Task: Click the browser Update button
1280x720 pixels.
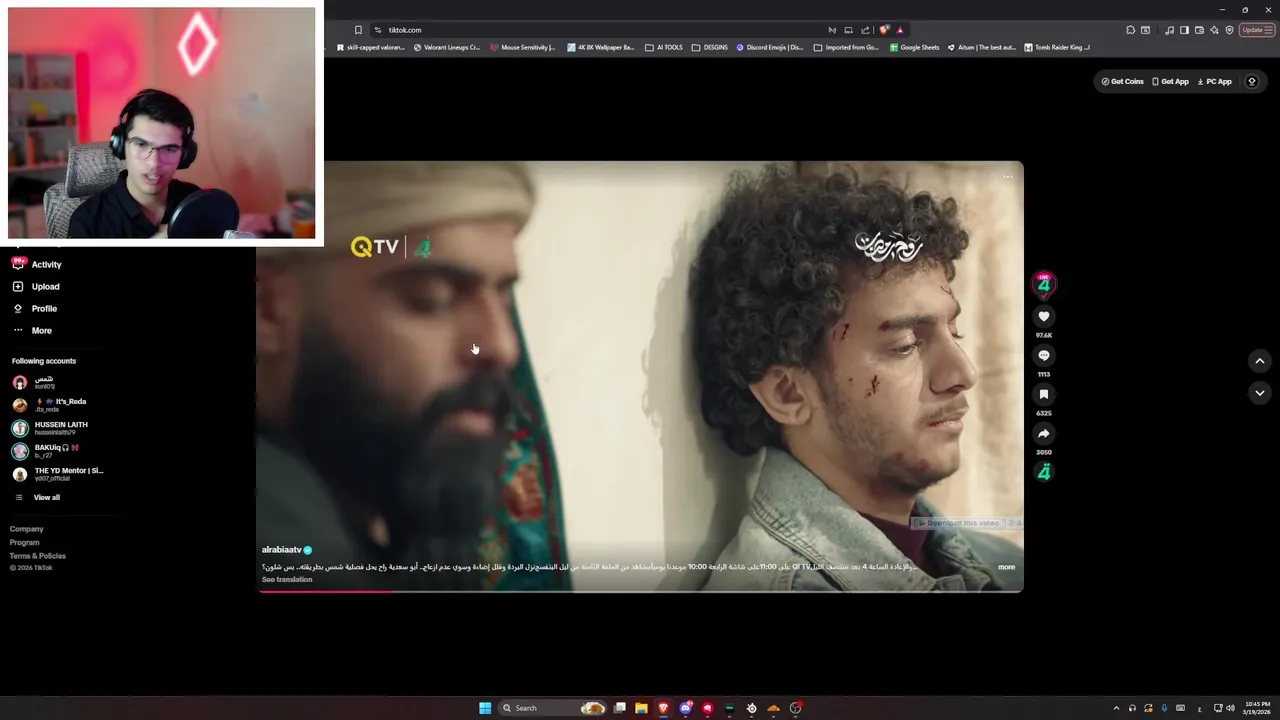Action: pyautogui.click(x=1255, y=30)
